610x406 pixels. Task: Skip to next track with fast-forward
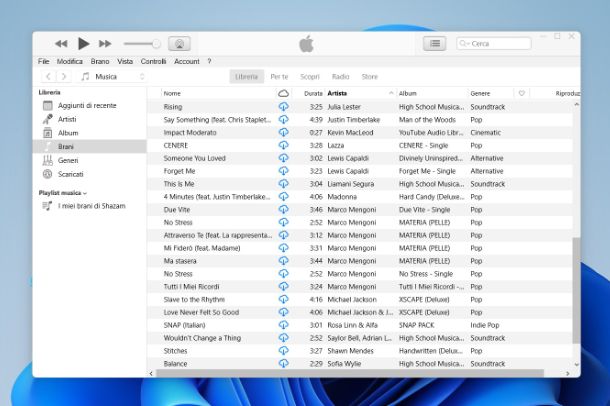tap(105, 44)
